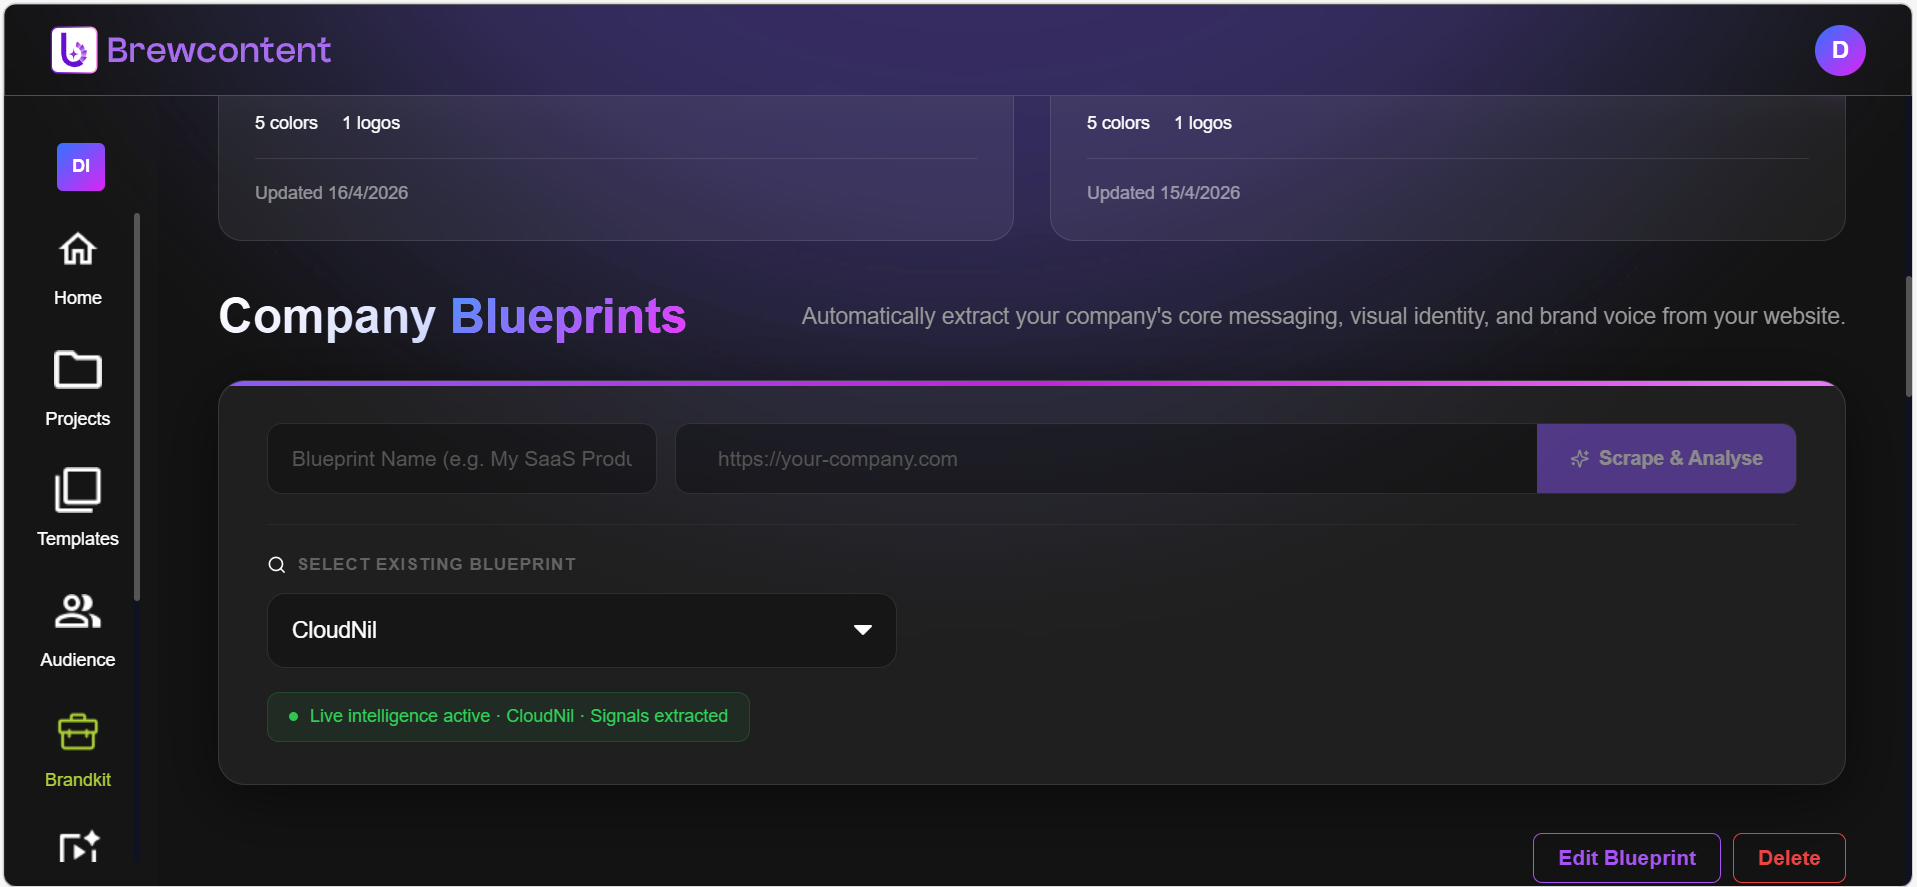Image resolution: width=1917 pixels, height=887 pixels.
Task: Focus the company URL input field
Action: 1106,458
